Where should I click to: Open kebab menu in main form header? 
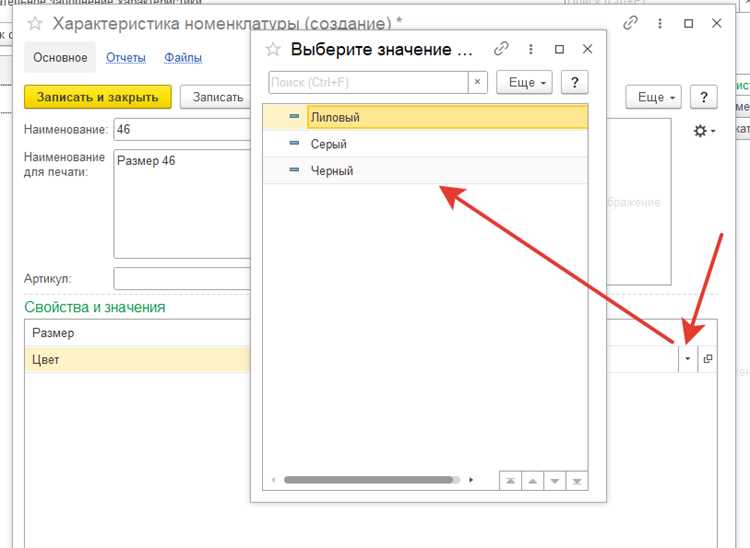click(x=660, y=23)
